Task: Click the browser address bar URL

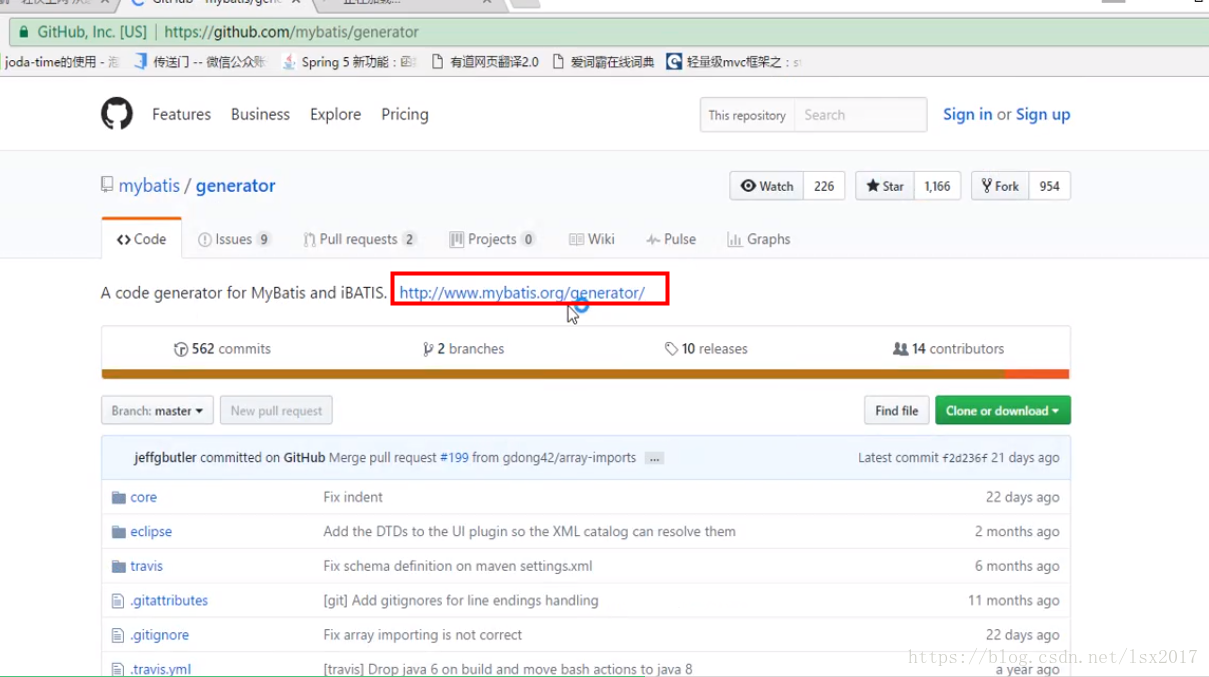Action: click(291, 32)
